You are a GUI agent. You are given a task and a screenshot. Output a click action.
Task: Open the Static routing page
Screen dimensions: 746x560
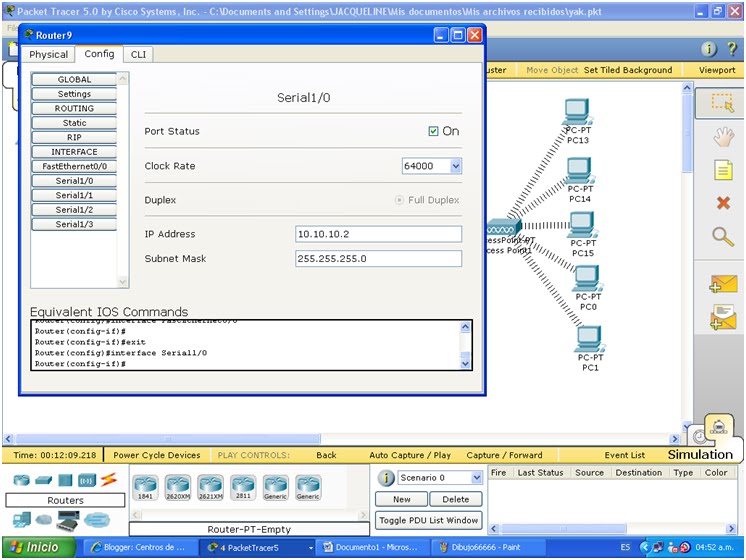point(74,123)
